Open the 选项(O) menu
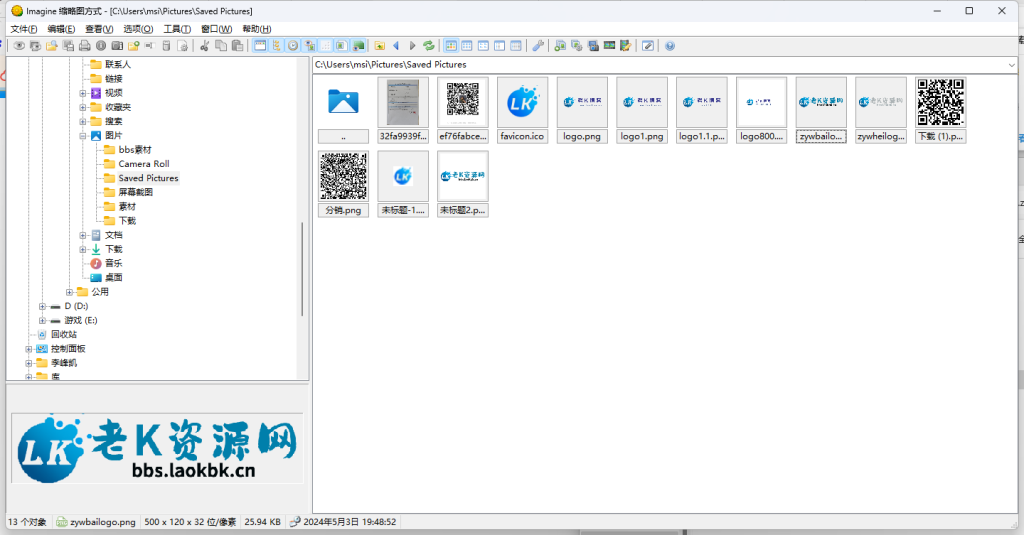The width and height of the screenshot is (1024, 535). [x=138, y=29]
